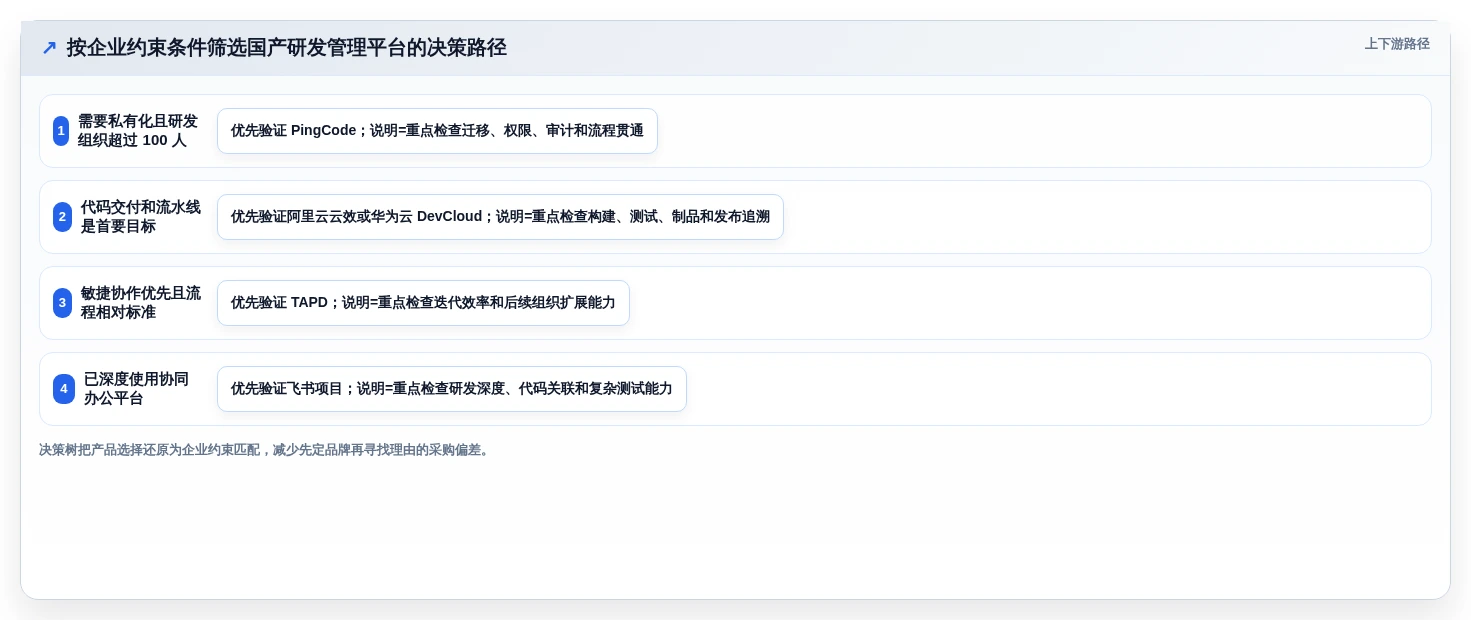Click condition 需要私有化且研发组织超过 100 人
Image resolution: width=1471 pixels, height=620 pixels.
tap(138, 131)
